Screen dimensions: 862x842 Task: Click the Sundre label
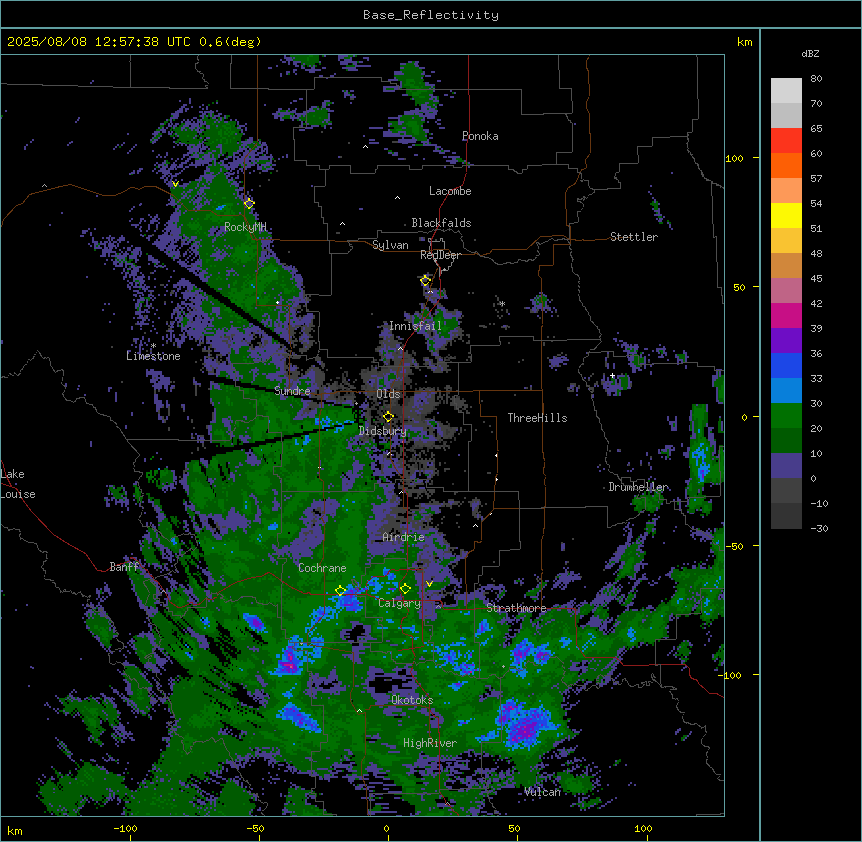click(x=292, y=391)
